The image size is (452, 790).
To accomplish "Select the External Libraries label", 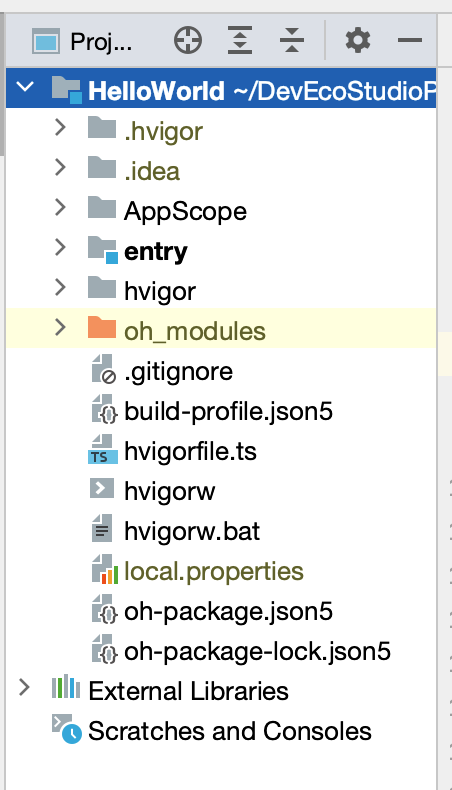I will pyautogui.click(x=188, y=691).
